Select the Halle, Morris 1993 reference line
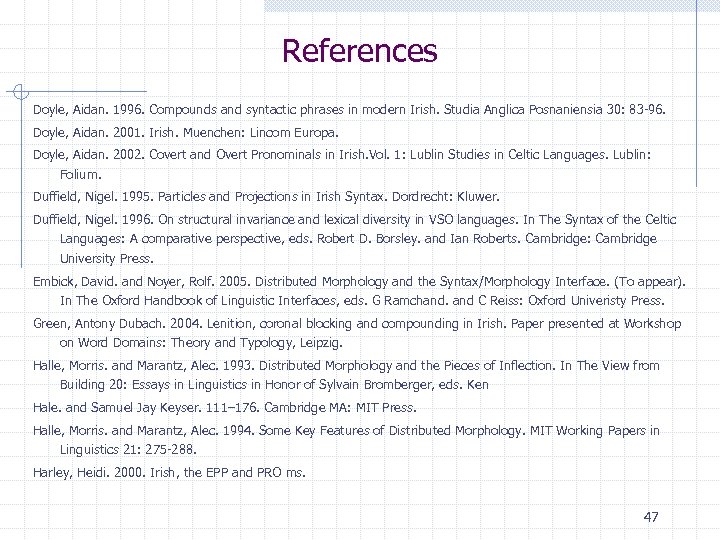This screenshot has height=540, width=720. pos(346,366)
